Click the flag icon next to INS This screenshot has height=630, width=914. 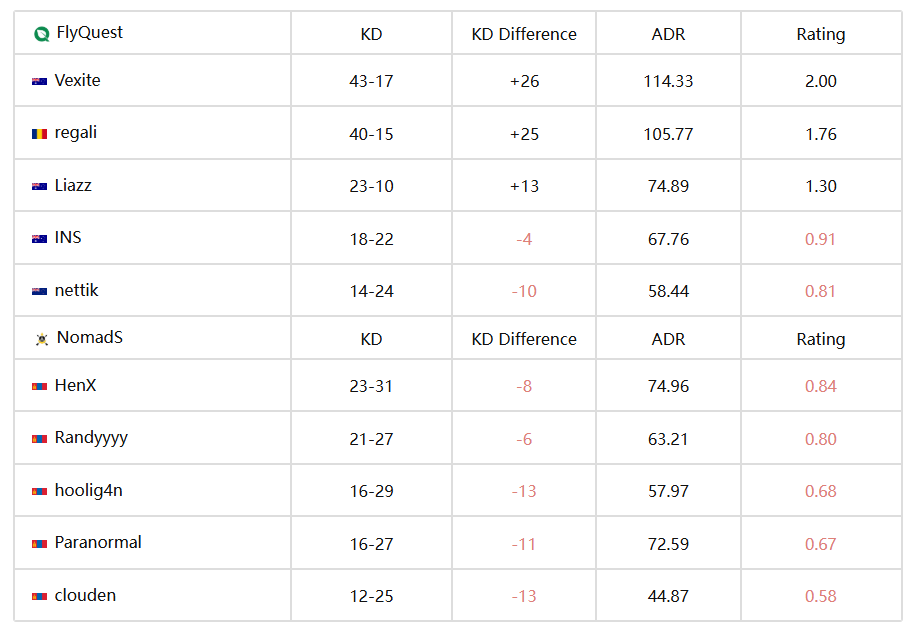39,239
